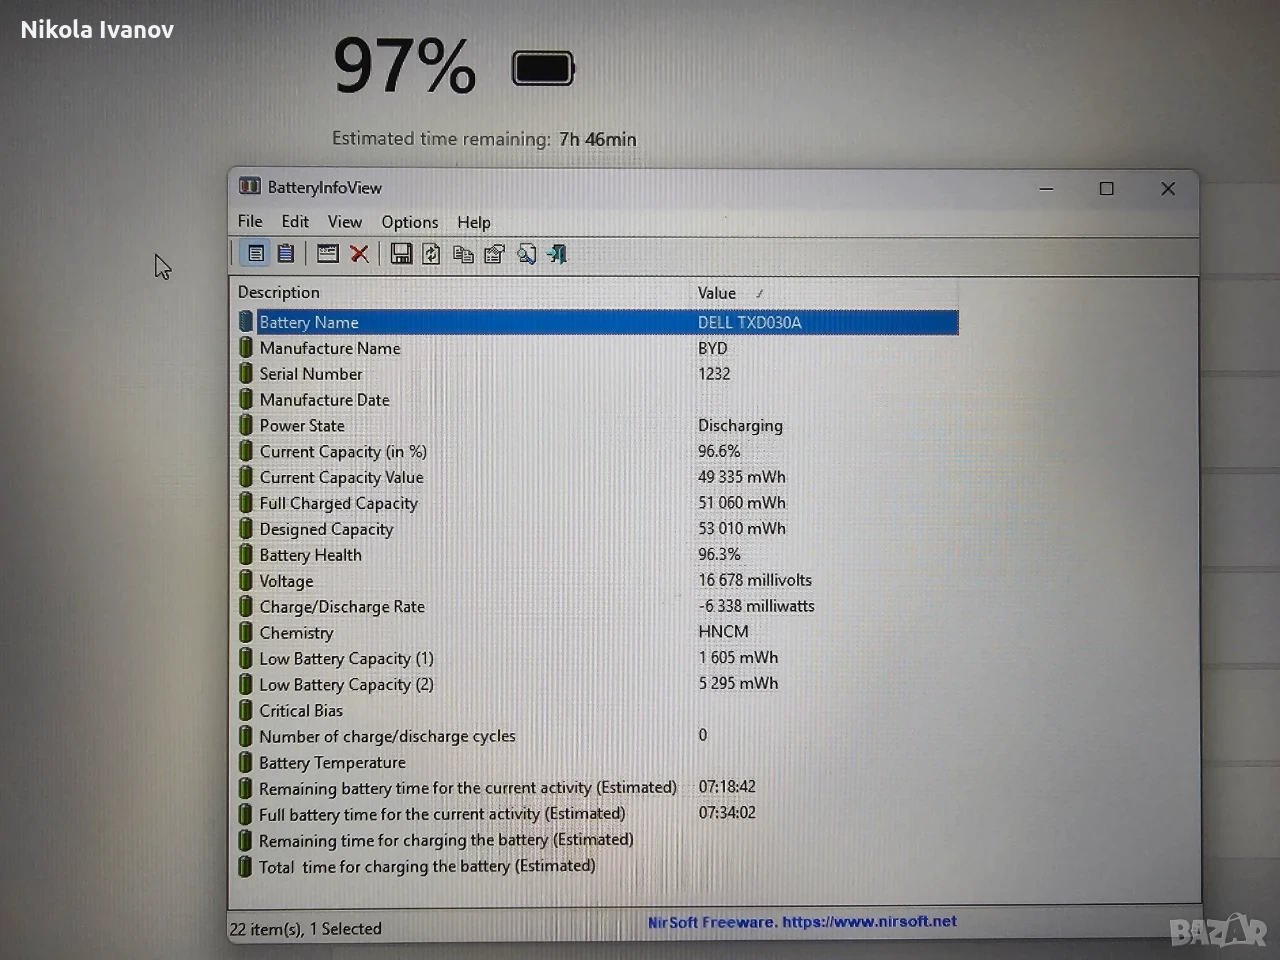Viewport: 1280px width, 960px height.
Task: Select 'Number of charge/discharge cycles' row
Action: point(598,736)
